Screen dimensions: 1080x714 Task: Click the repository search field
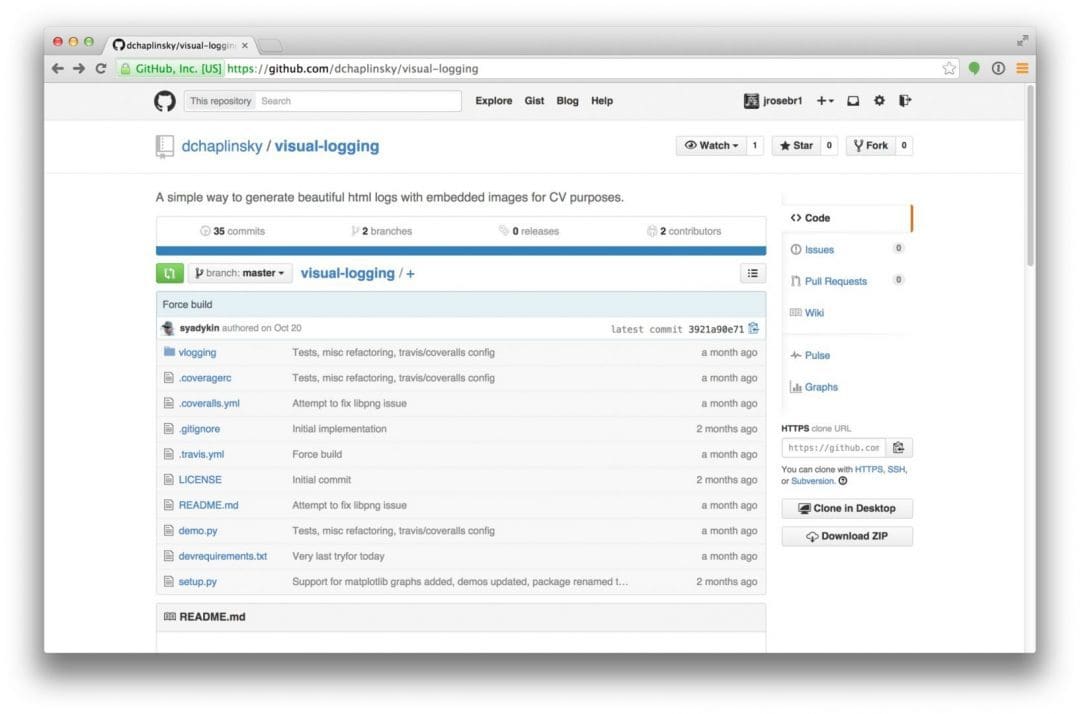coord(357,101)
